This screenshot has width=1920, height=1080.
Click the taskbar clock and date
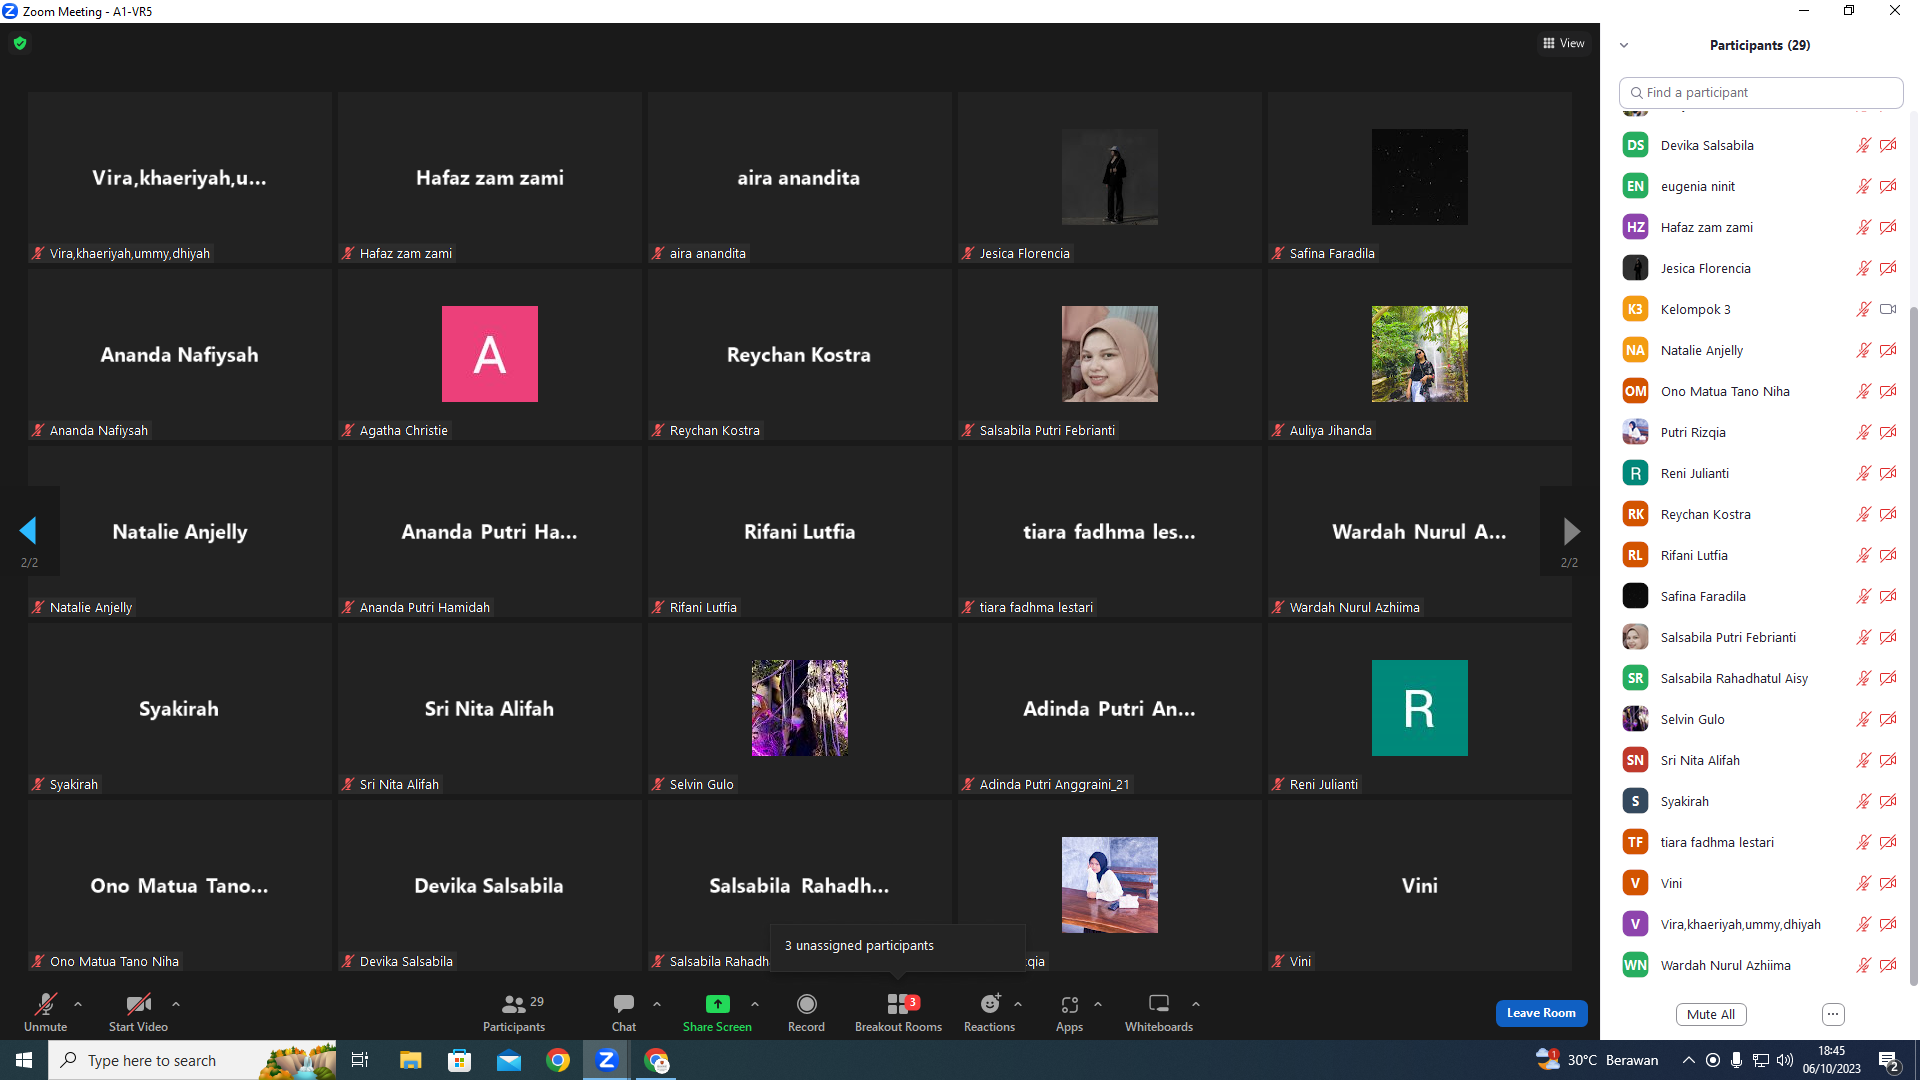(x=1832, y=1060)
